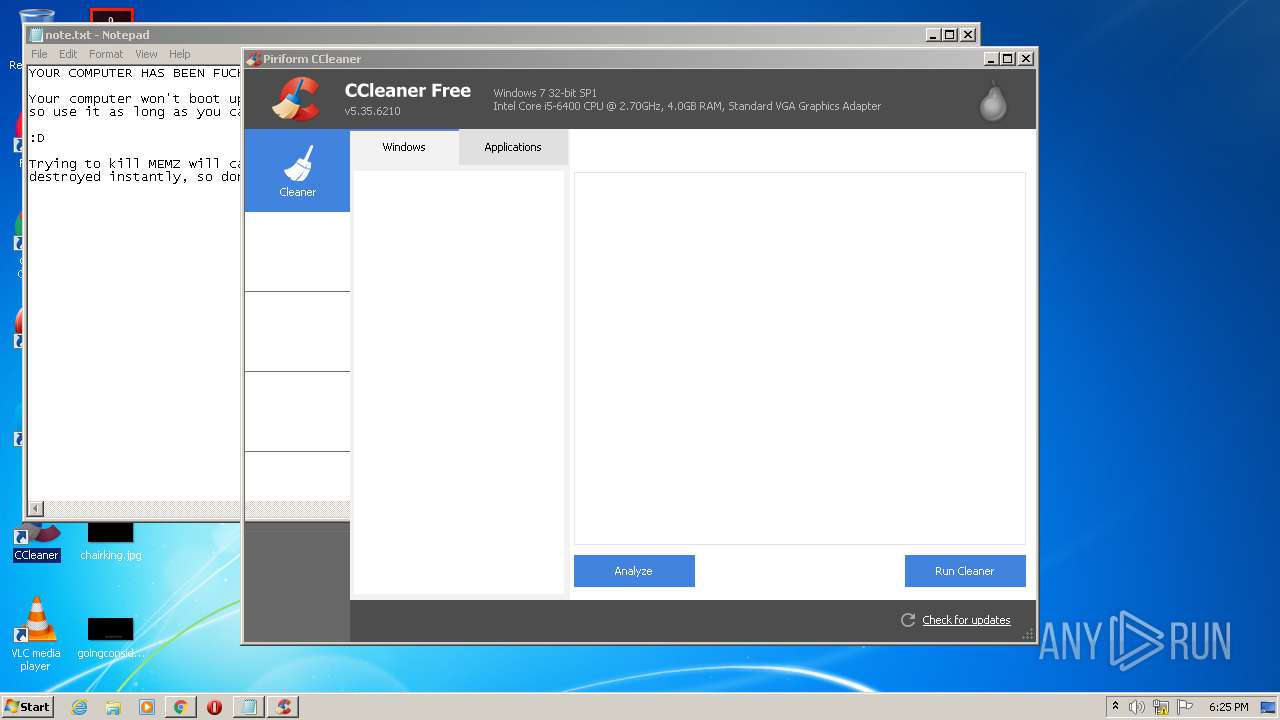This screenshot has width=1280, height=720.
Task: Switch to CCleaner via taskbar button
Action: coord(283,707)
